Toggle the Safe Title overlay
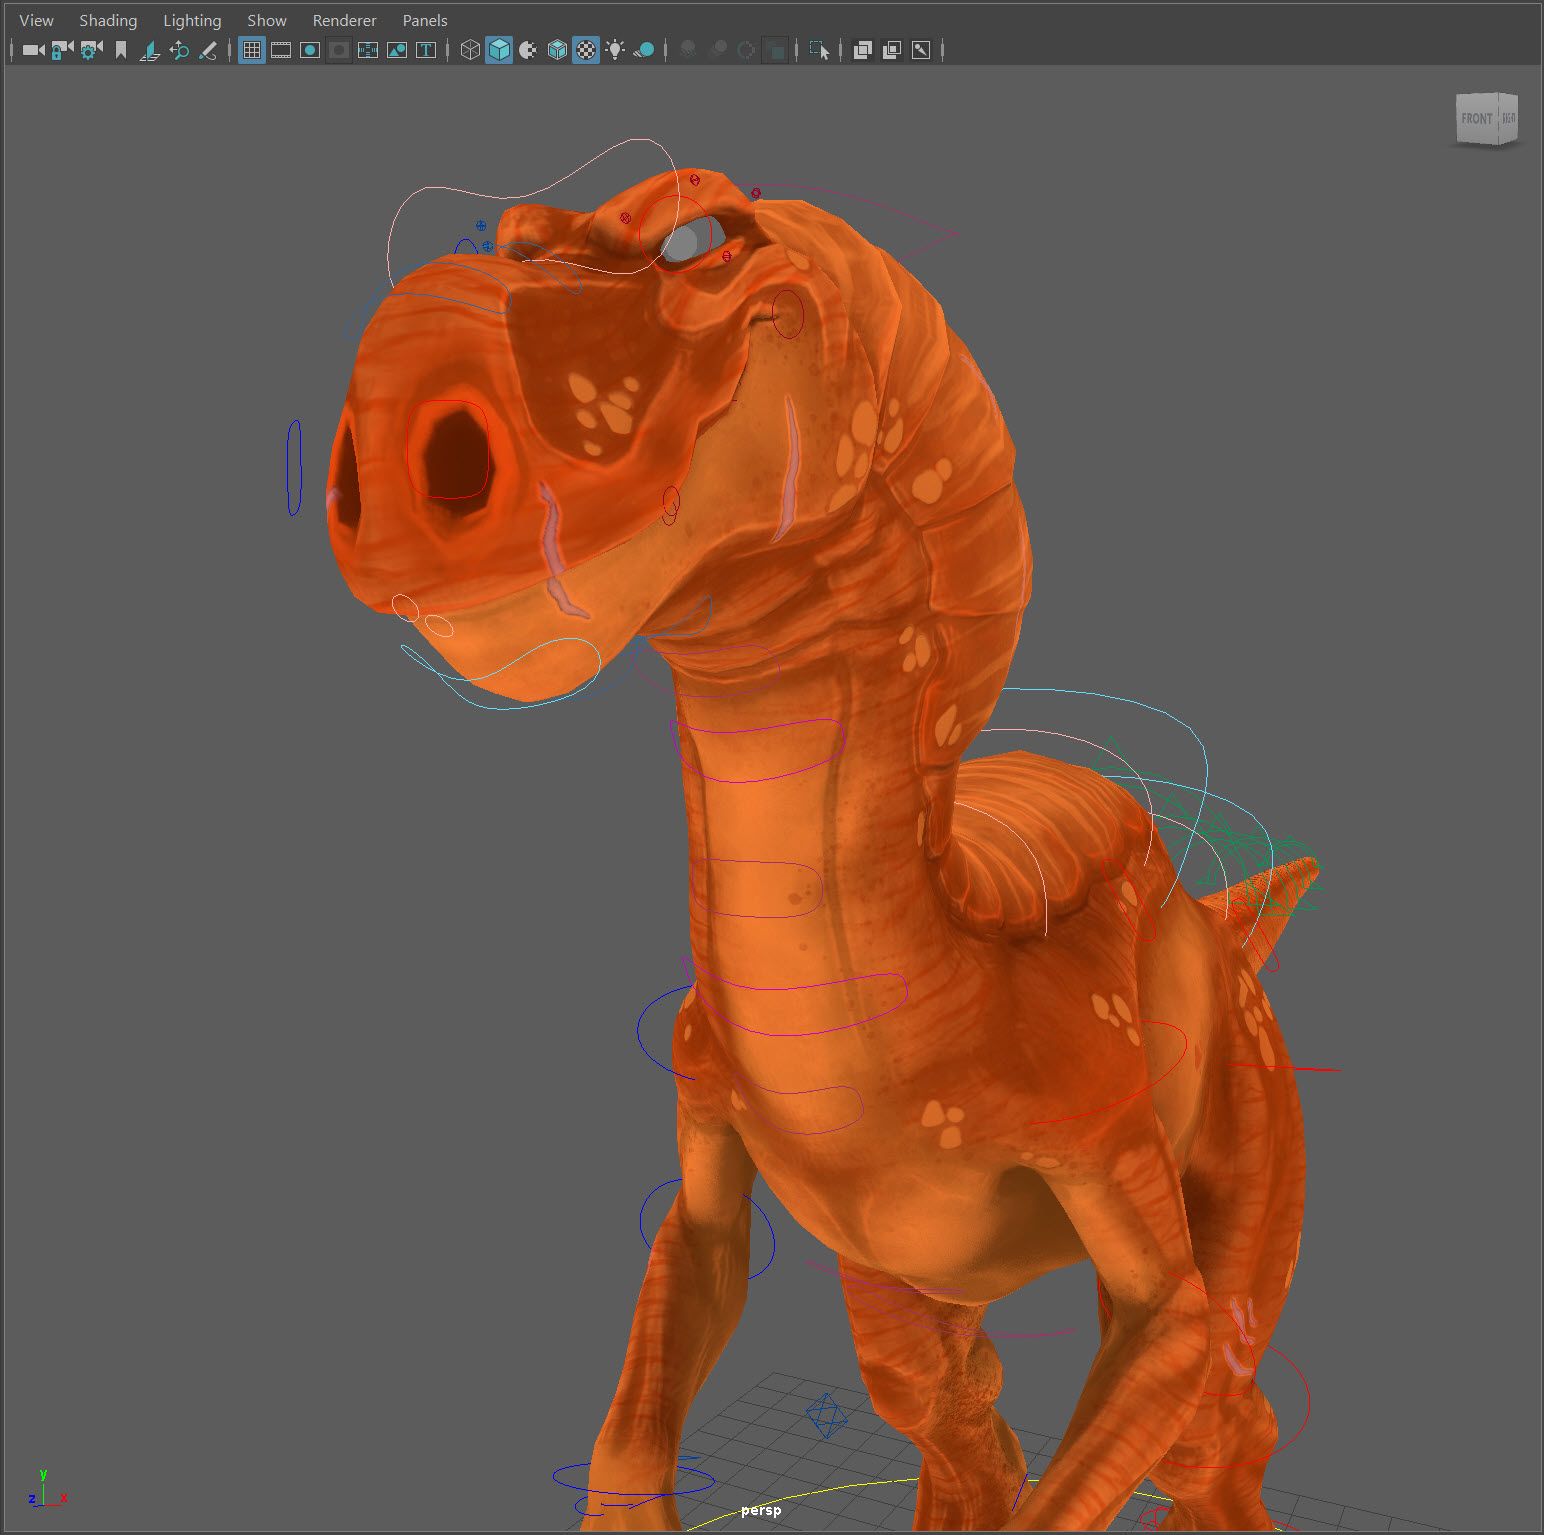The image size is (1544, 1535). pos(426,50)
